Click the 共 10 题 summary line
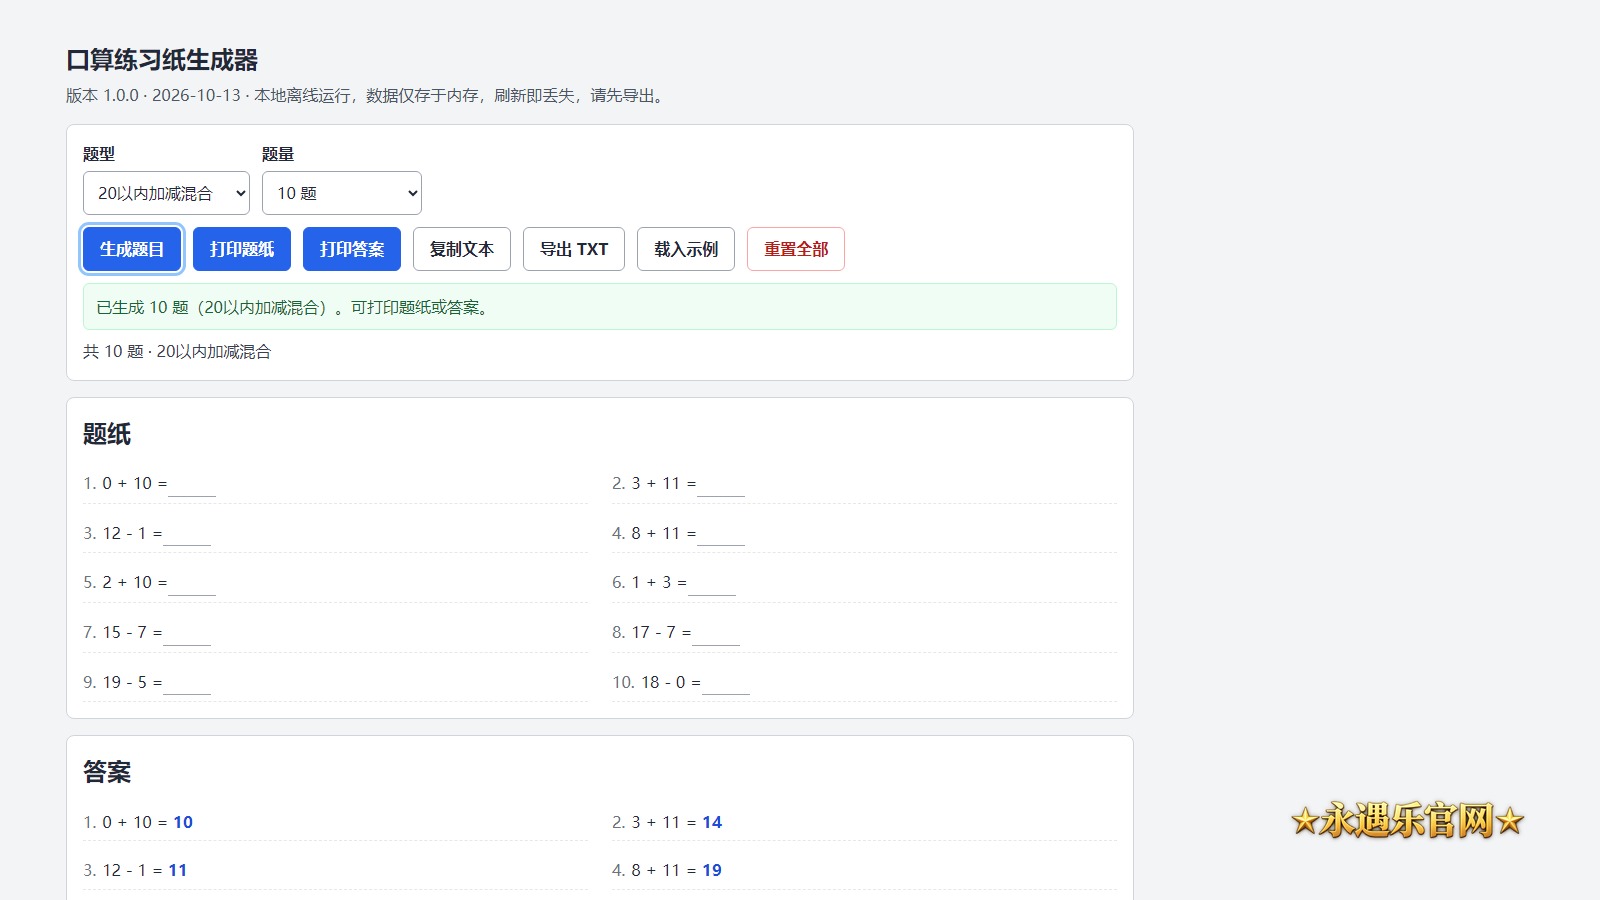The image size is (1600, 900). (x=177, y=352)
